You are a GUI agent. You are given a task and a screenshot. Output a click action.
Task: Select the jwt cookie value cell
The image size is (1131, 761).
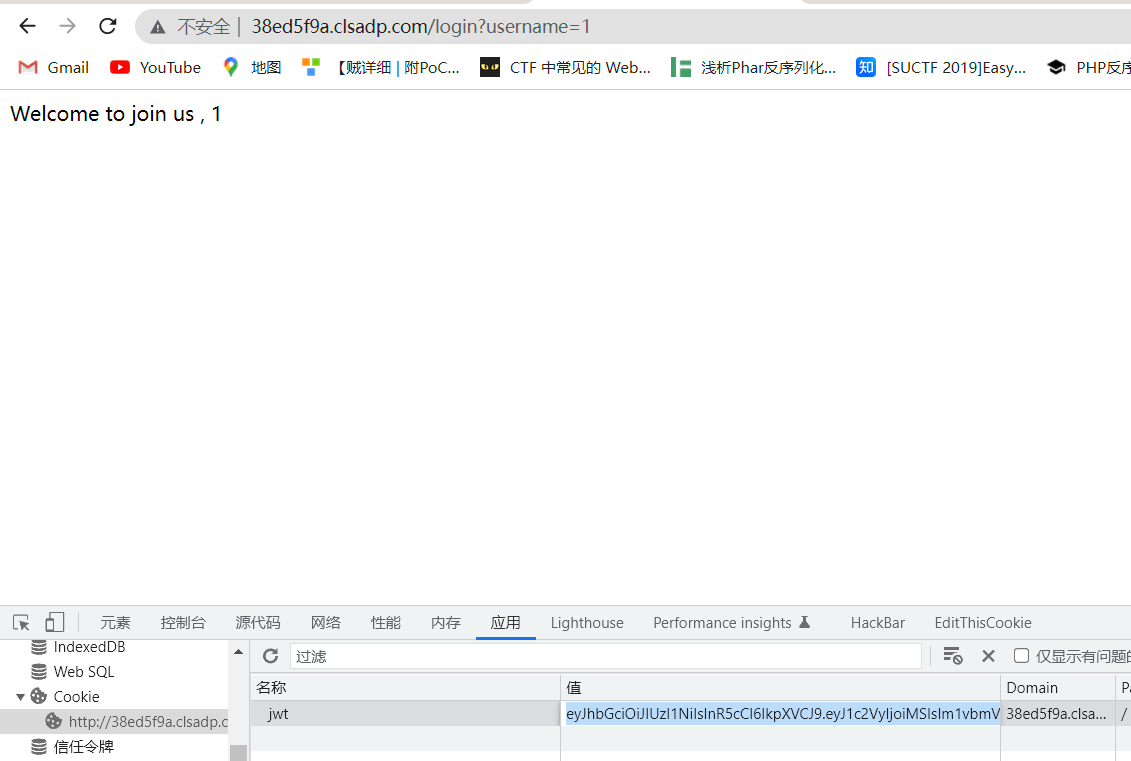[780, 714]
